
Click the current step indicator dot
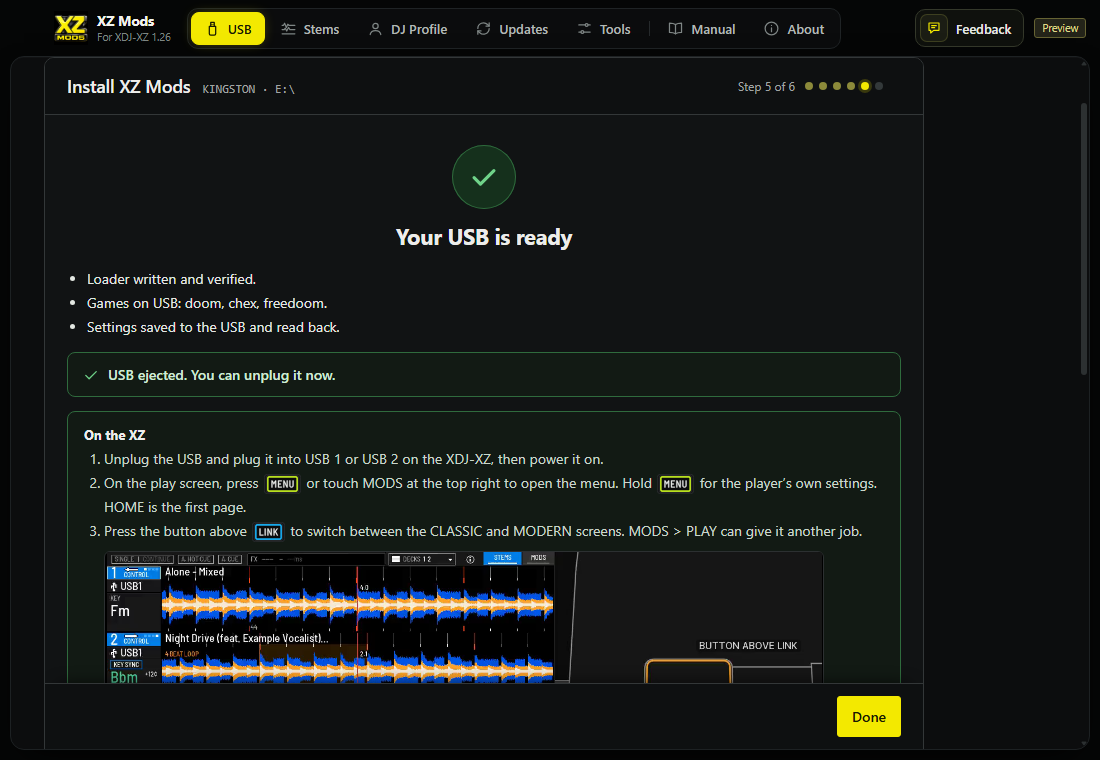pyautogui.click(x=865, y=86)
